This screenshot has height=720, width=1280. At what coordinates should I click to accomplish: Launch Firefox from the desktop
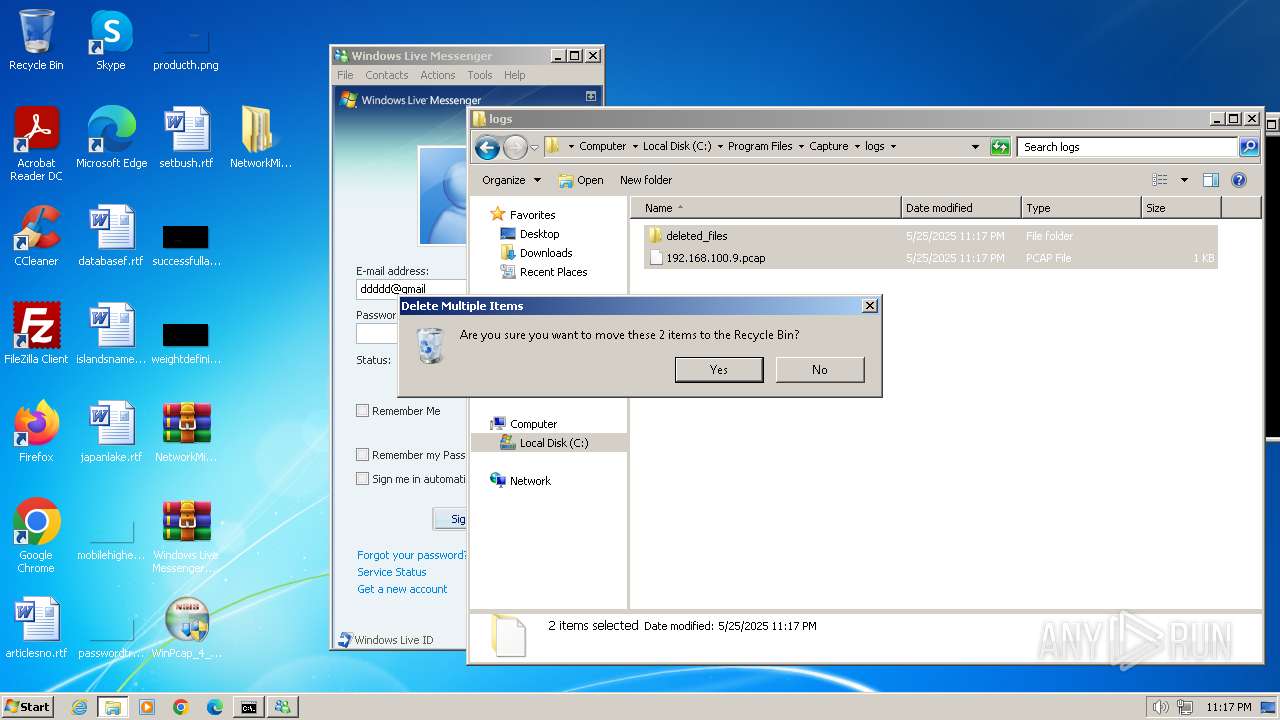36,432
